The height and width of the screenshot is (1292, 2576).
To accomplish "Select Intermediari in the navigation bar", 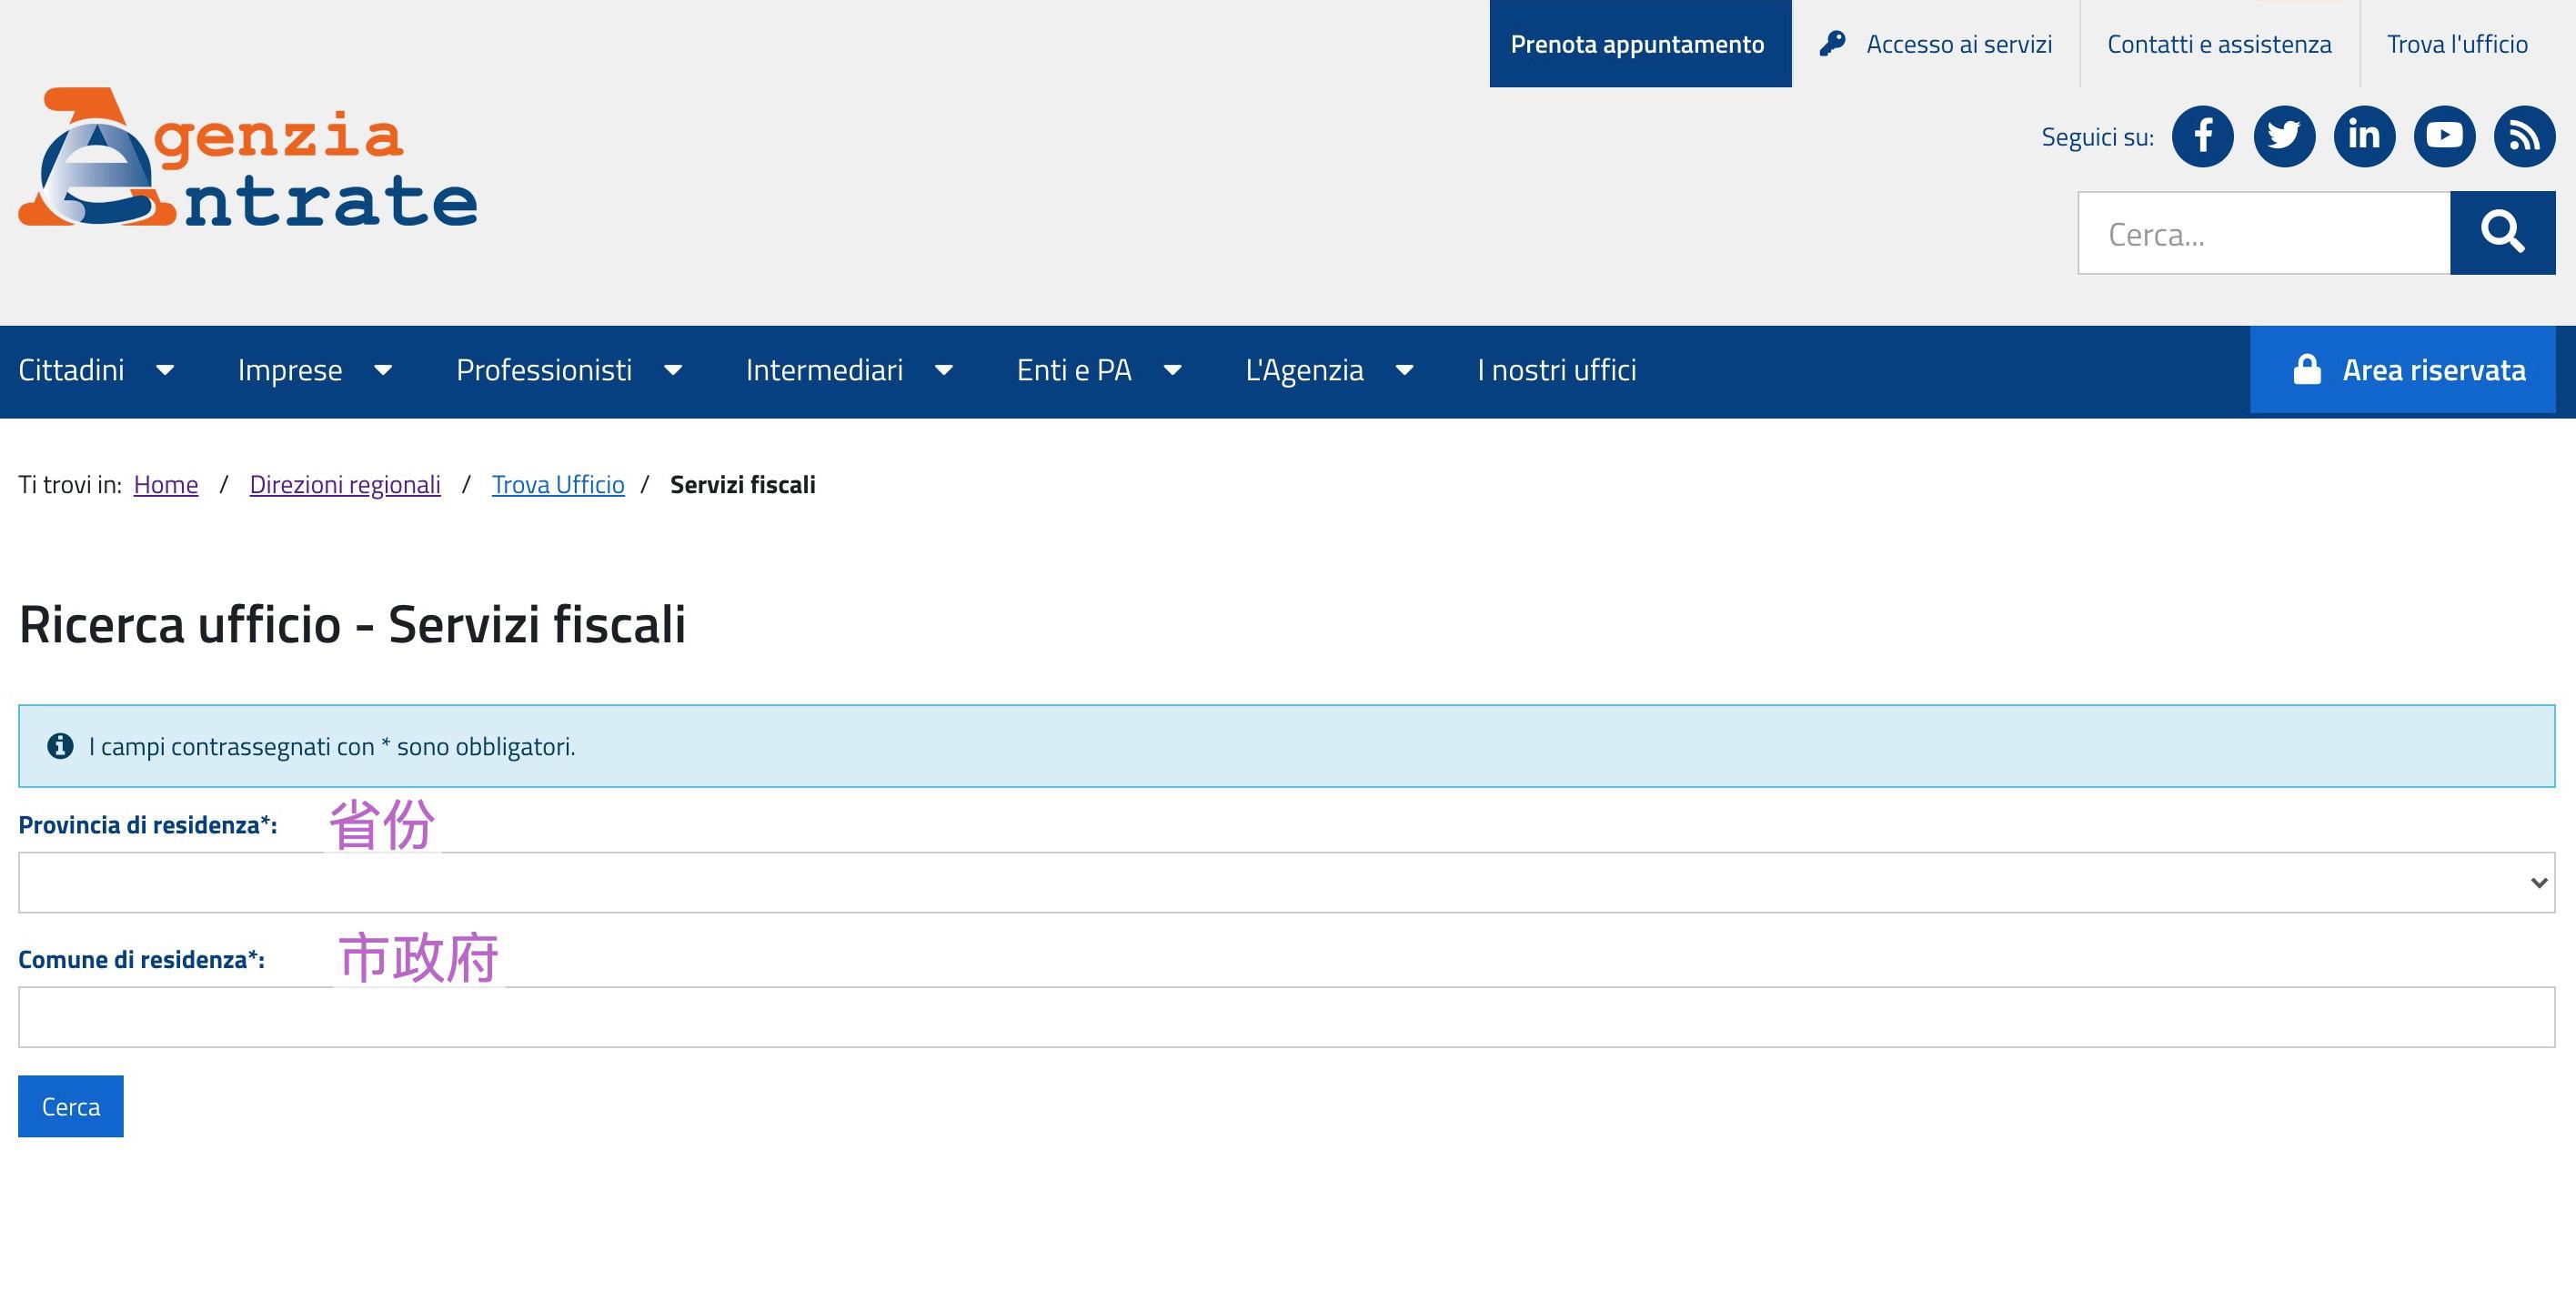I will pyautogui.click(x=824, y=370).
